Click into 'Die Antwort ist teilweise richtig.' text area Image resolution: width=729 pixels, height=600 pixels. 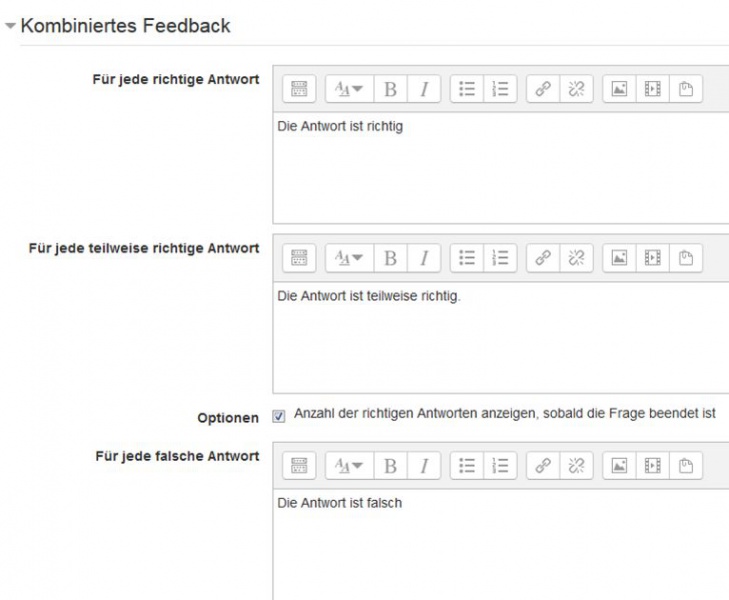tap(500, 340)
